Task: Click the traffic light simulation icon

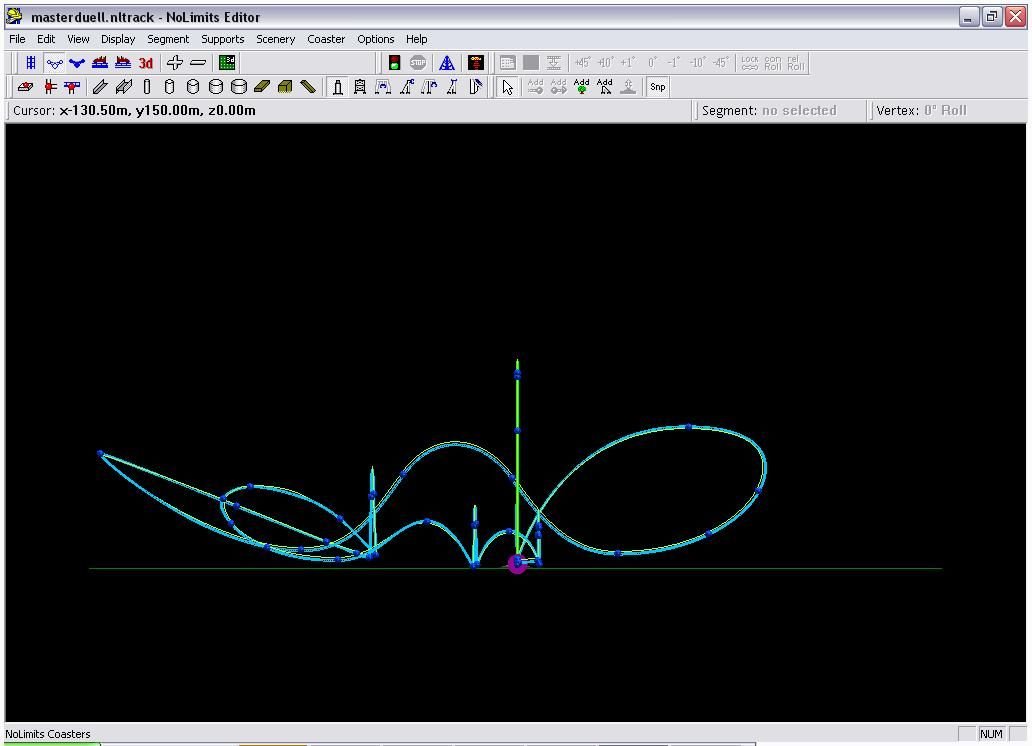Action: tap(394, 63)
